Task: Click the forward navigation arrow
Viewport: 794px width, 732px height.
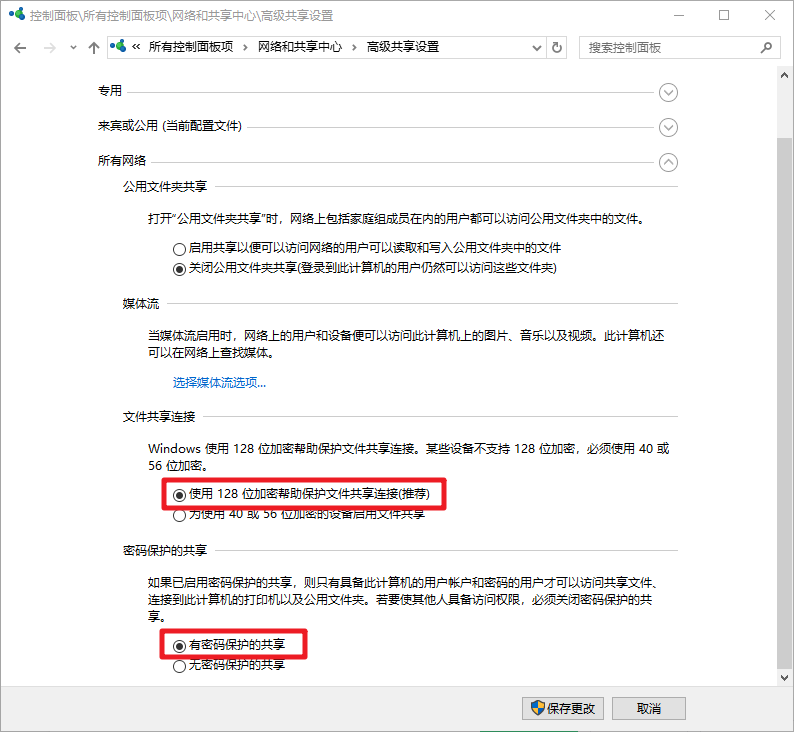Action: point(50,48)
